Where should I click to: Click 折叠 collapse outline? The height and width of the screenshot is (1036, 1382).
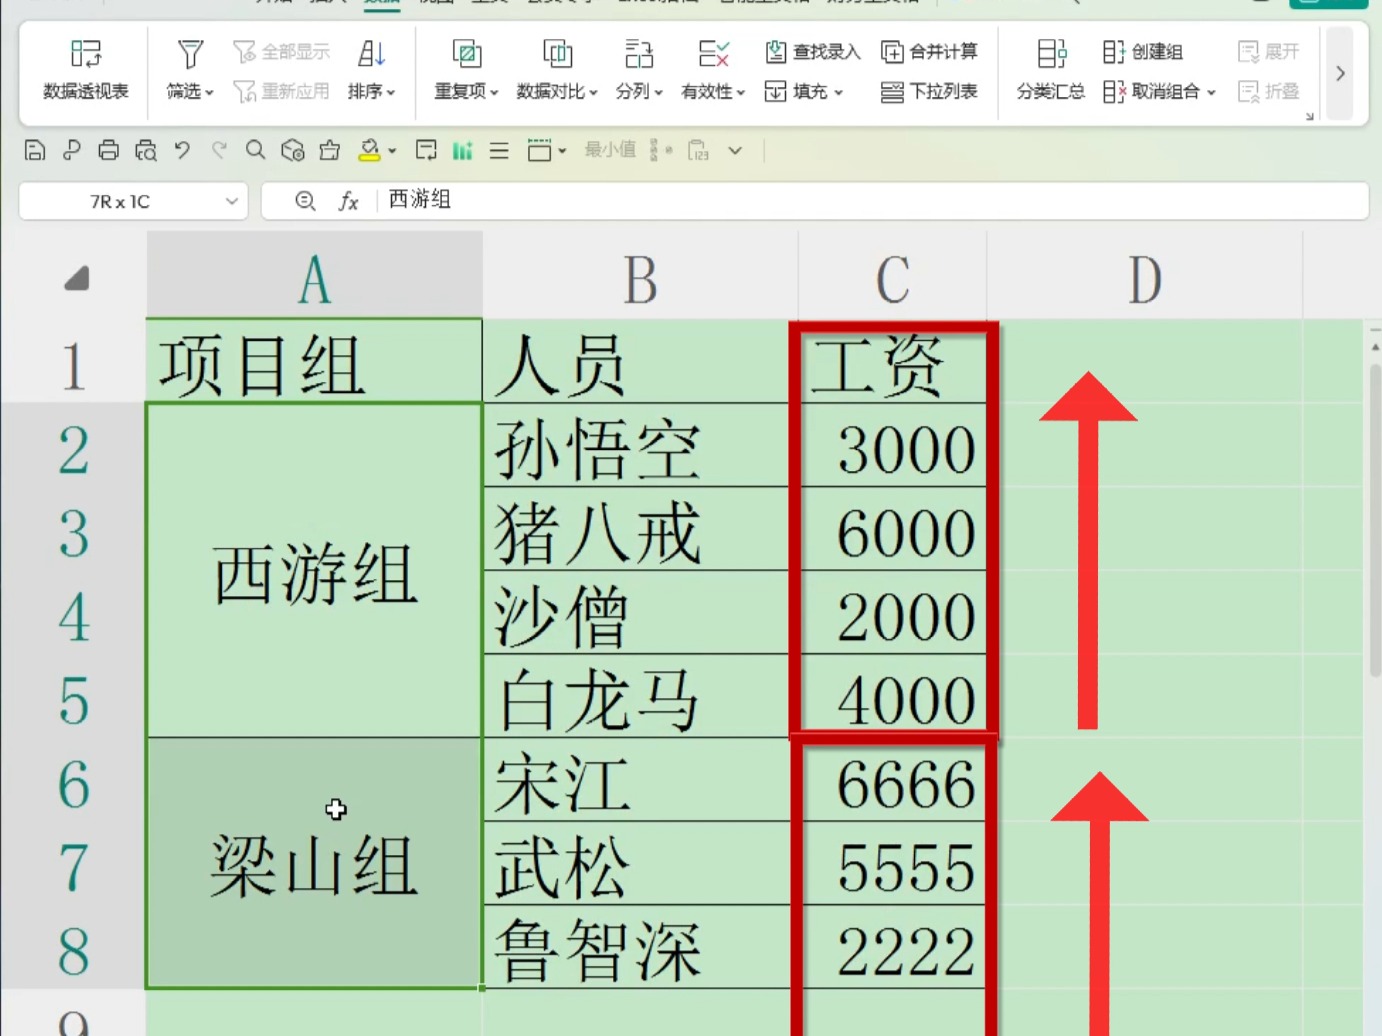point(1268,91)
